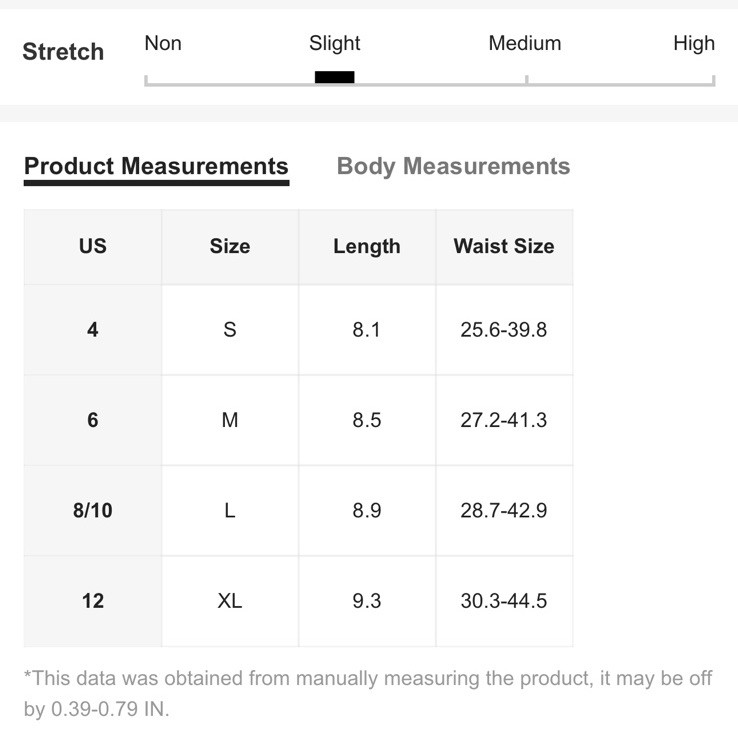Switch to the Body Measurements tab
The height and width of the screenshot is (742, 738).
tap(453, 167)
